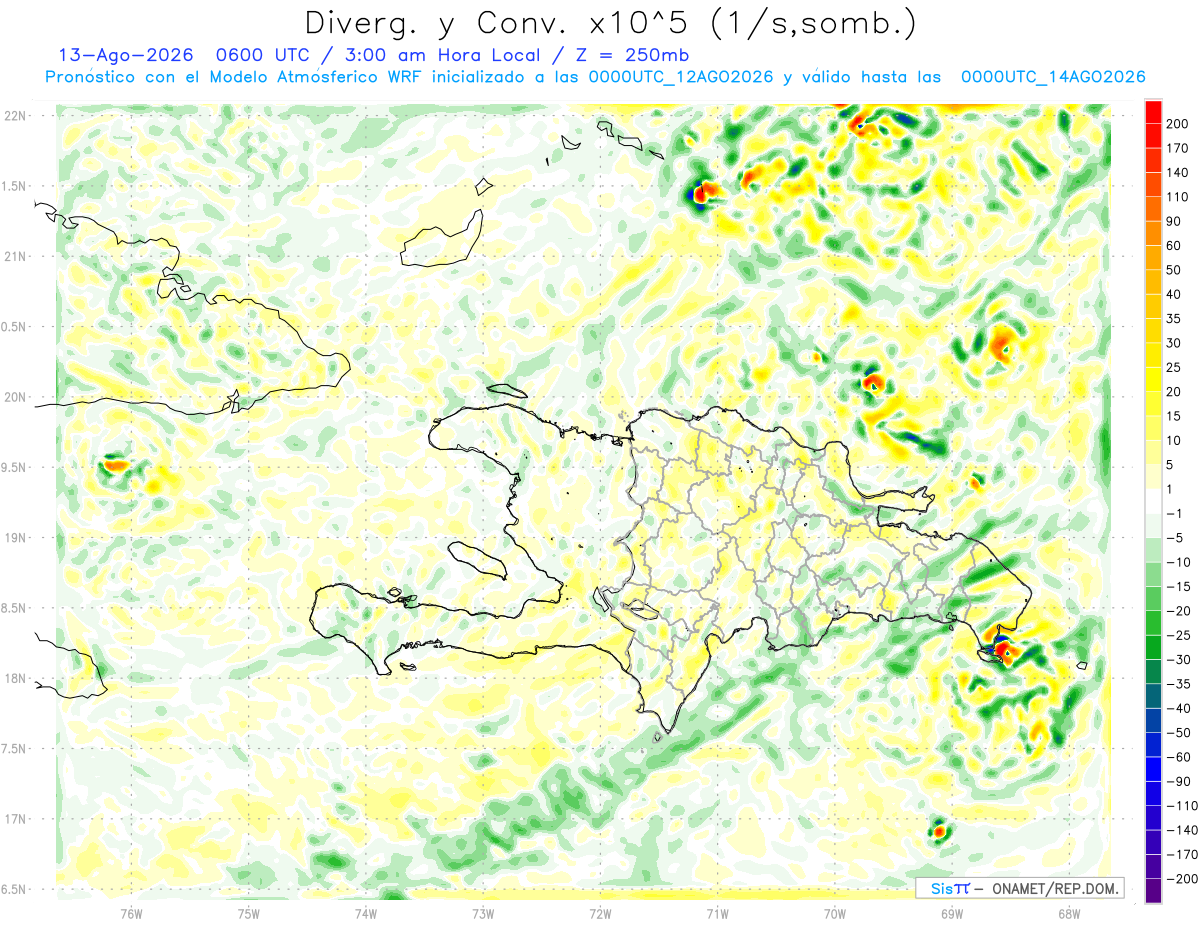Click the -20 color scale value
This screenshot has height=927, width=1200.
(x=1180, y=611)
